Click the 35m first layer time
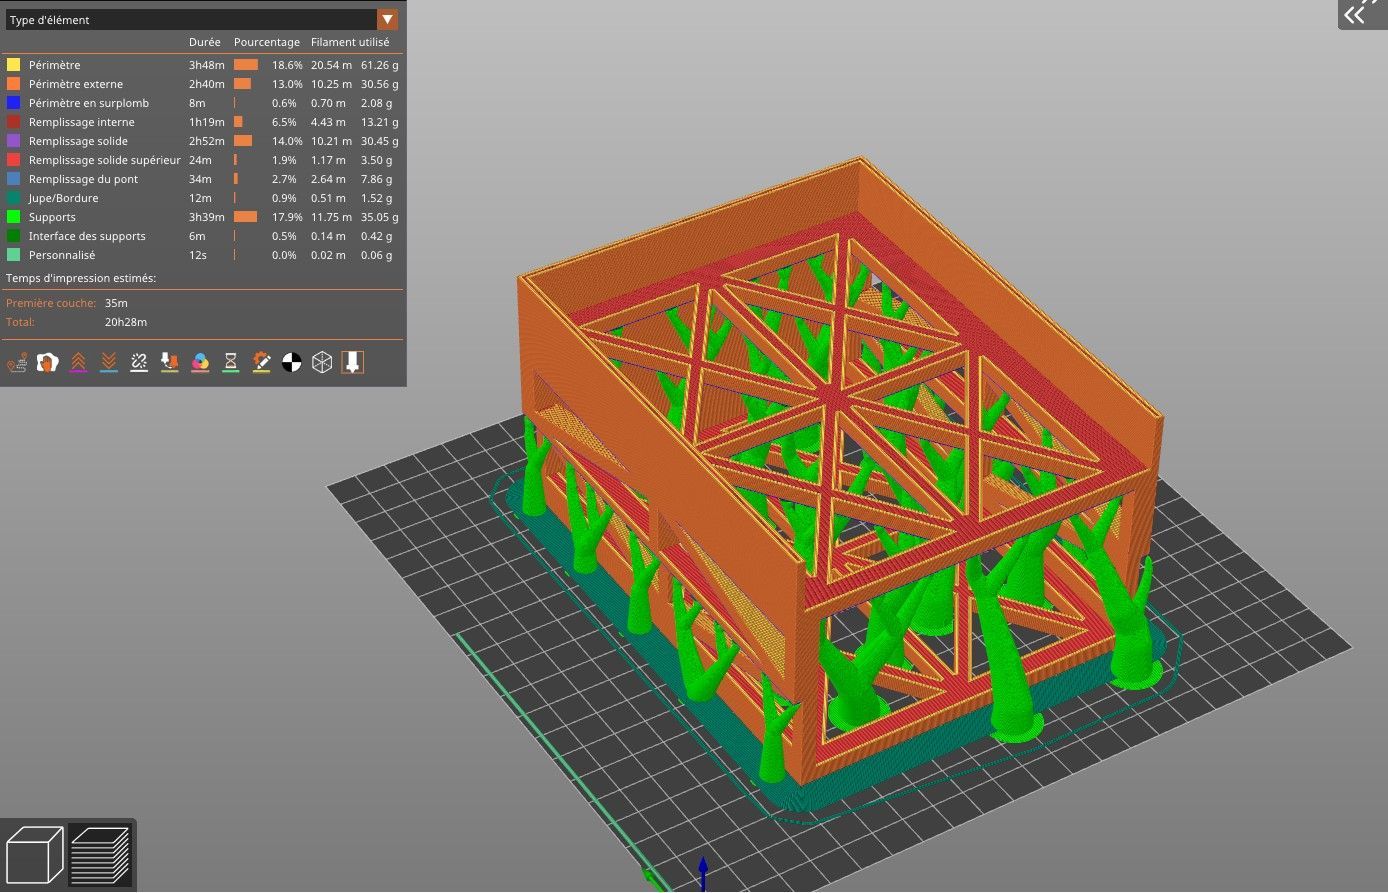The width and height of the screenshot is (1388, 893). click(x=116, y=303)
